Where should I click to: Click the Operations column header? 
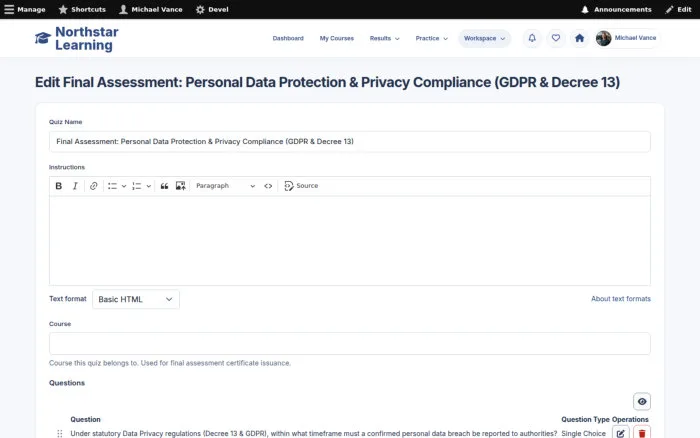click(630, 419)
